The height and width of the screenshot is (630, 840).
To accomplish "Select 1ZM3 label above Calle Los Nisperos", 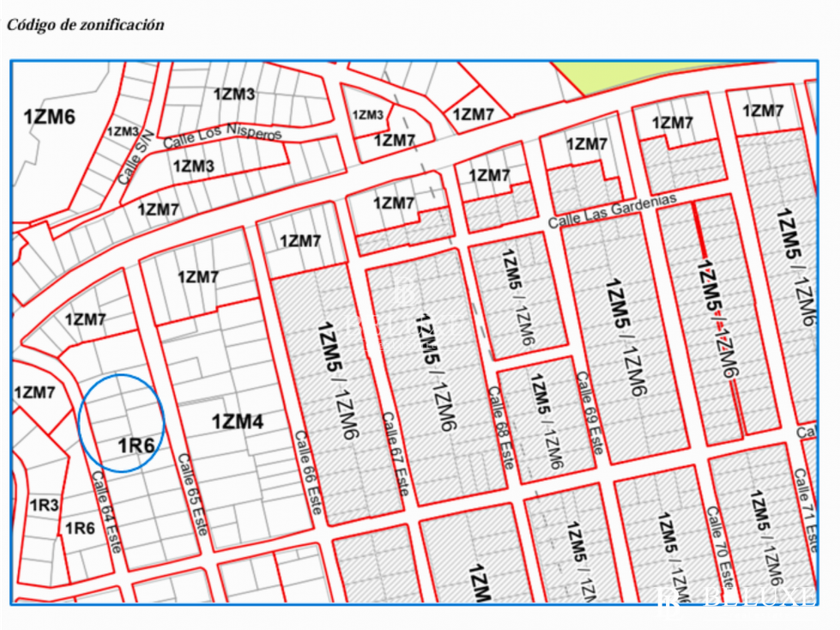I will (x=234, y=95).
